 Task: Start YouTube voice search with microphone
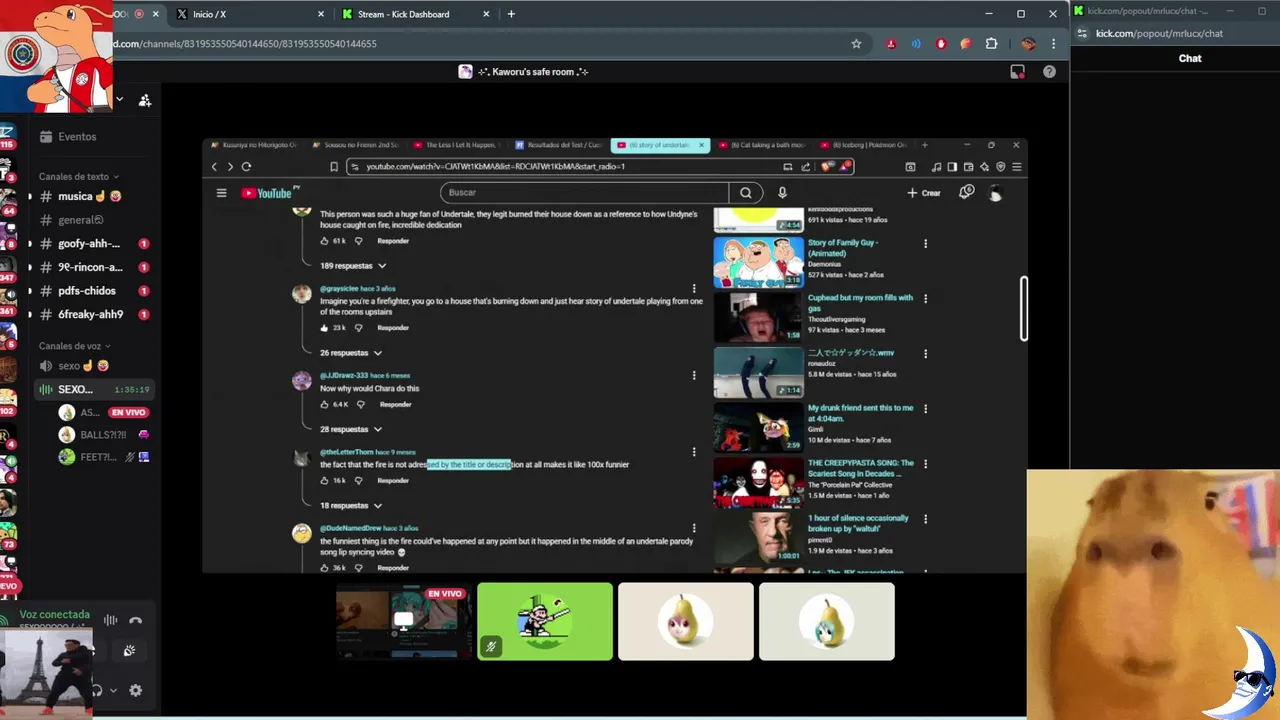tap(782, 193)
